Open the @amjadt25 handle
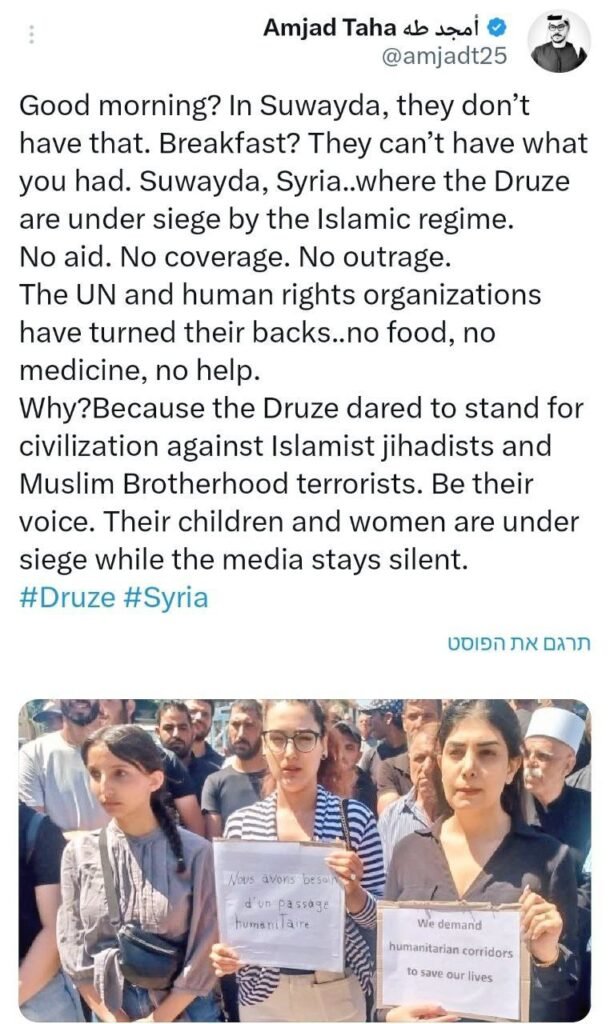This screenshot has width=610, height=1024. (x=443, y=57)
